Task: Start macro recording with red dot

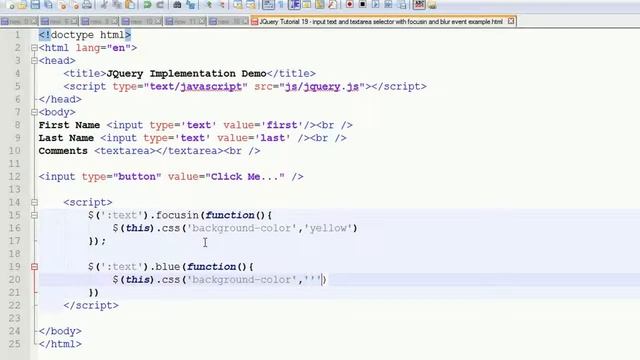Action: pyautogui.click(x=349, y=5)
